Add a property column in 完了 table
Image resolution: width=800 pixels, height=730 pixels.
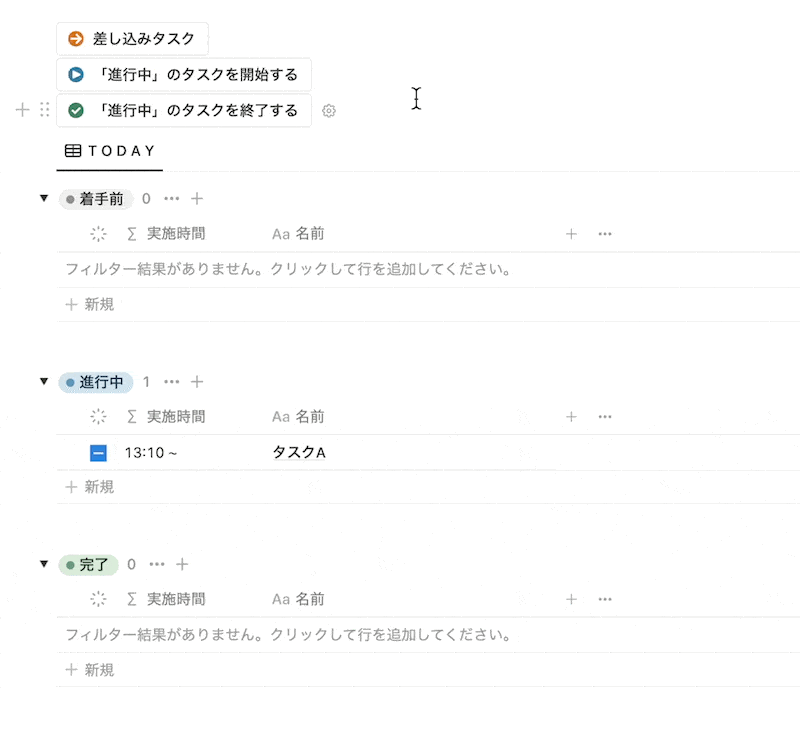coord(571,599)
